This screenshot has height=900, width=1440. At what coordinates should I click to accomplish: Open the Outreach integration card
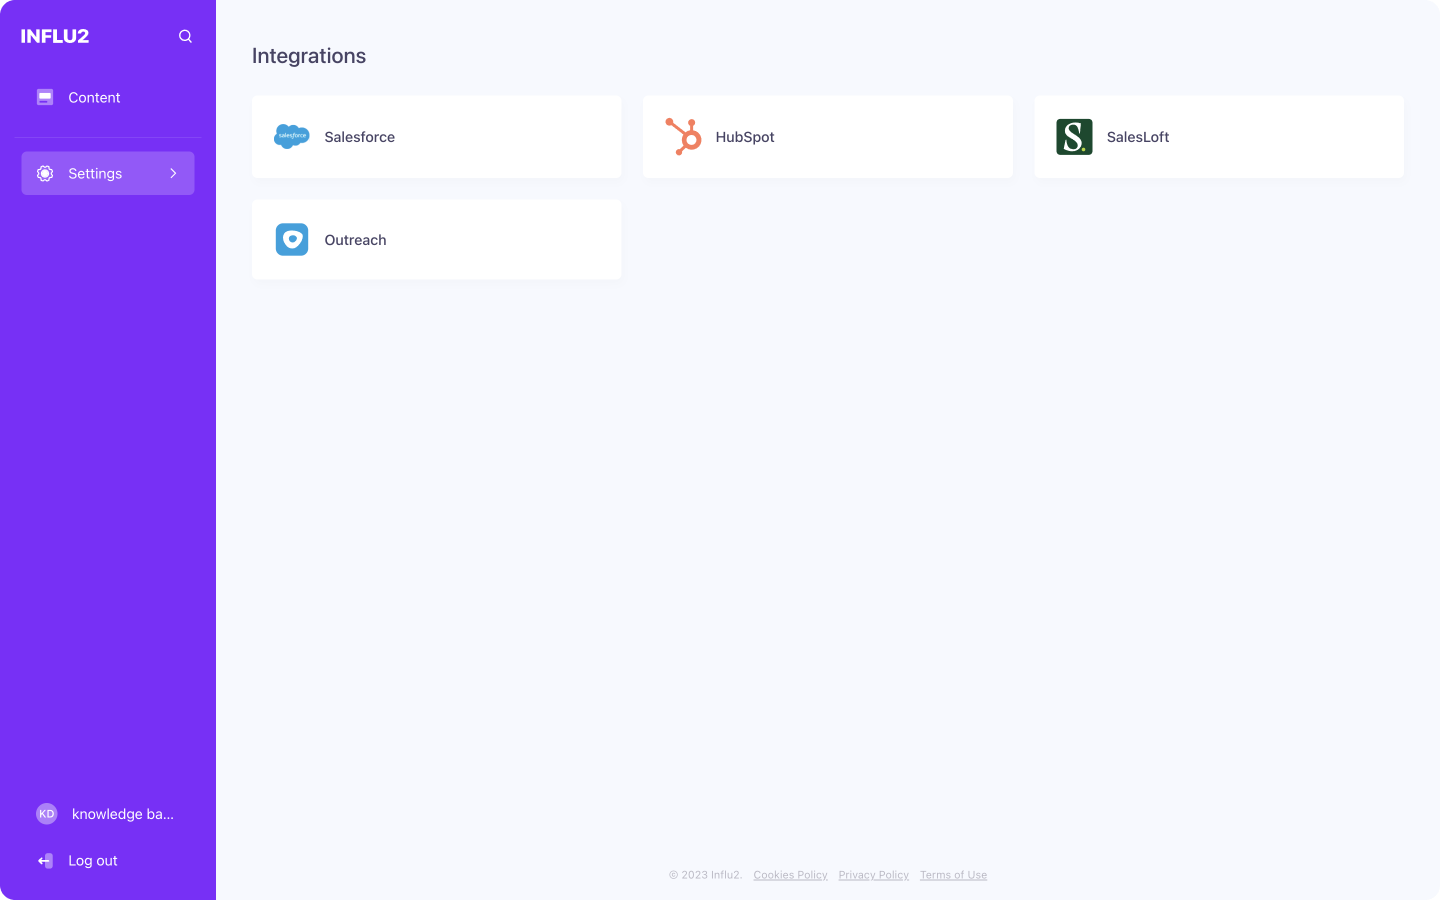[436, 239]
